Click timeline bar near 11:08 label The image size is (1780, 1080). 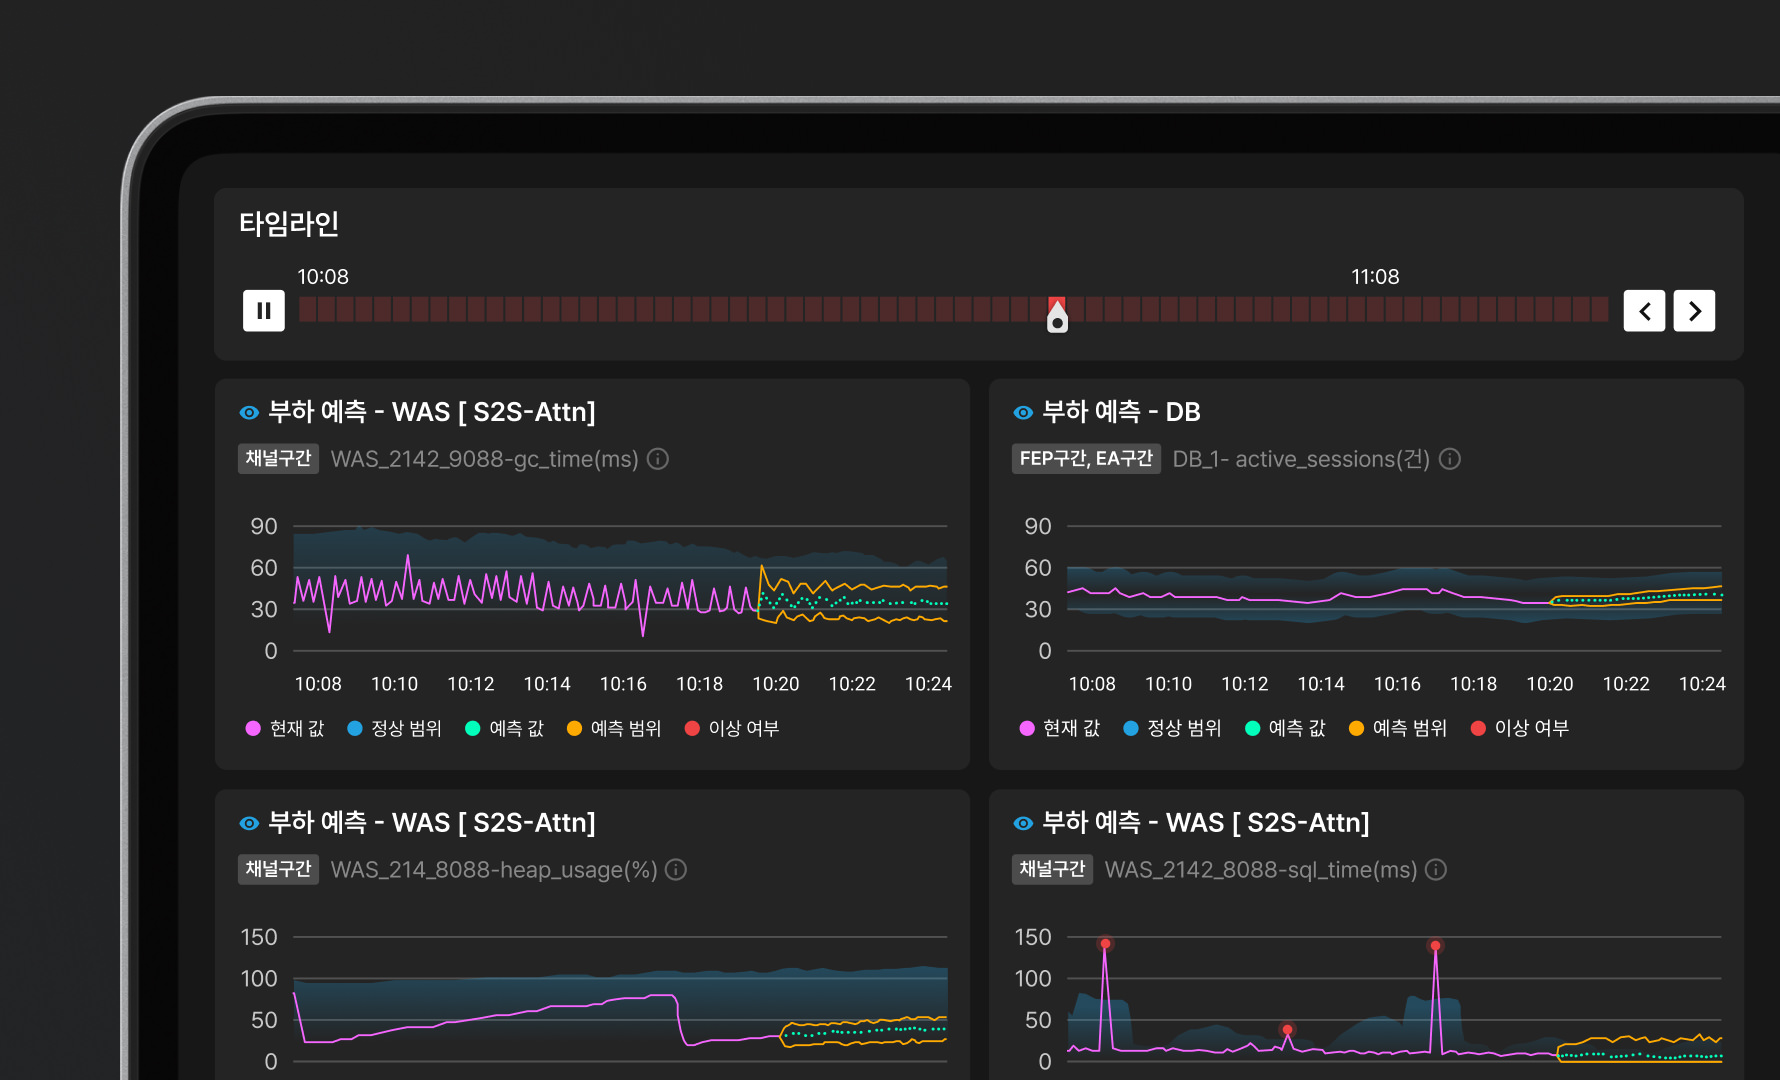1376,310
